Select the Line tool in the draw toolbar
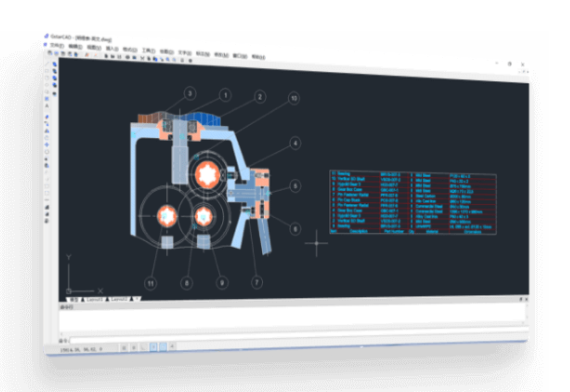570x392 pixels. click(47, 64)
